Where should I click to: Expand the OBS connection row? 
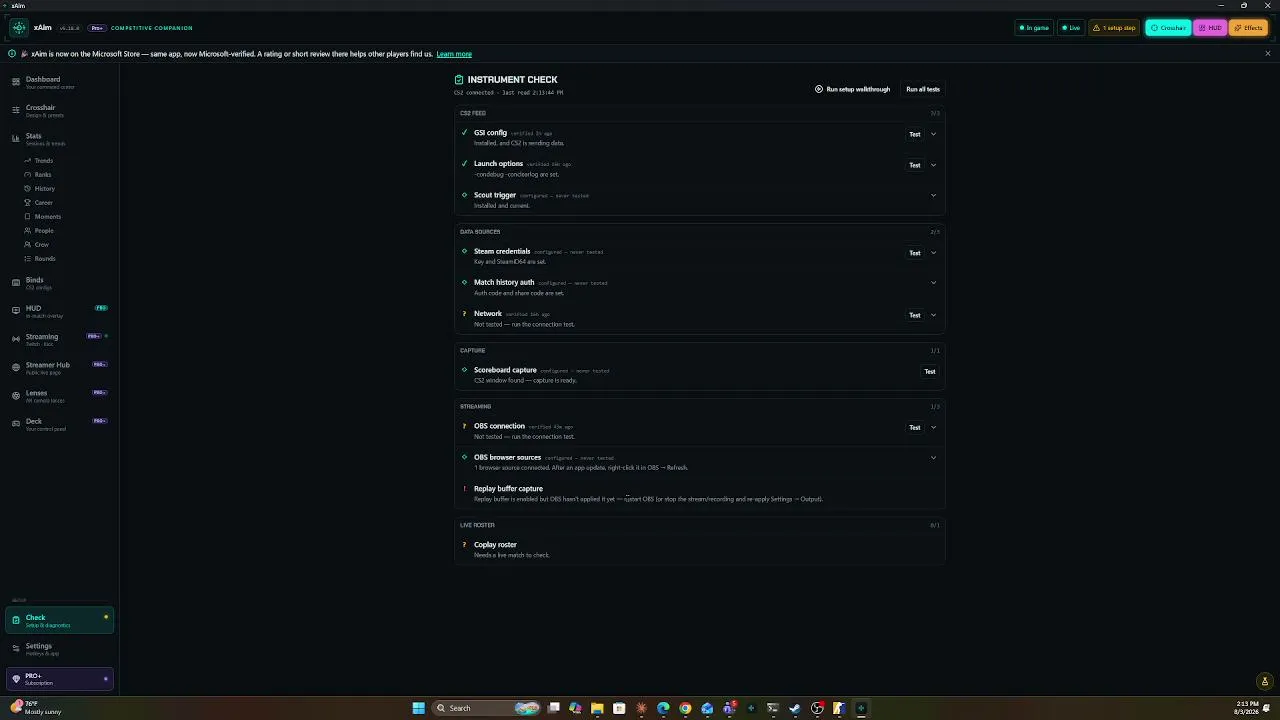point(933,428)
